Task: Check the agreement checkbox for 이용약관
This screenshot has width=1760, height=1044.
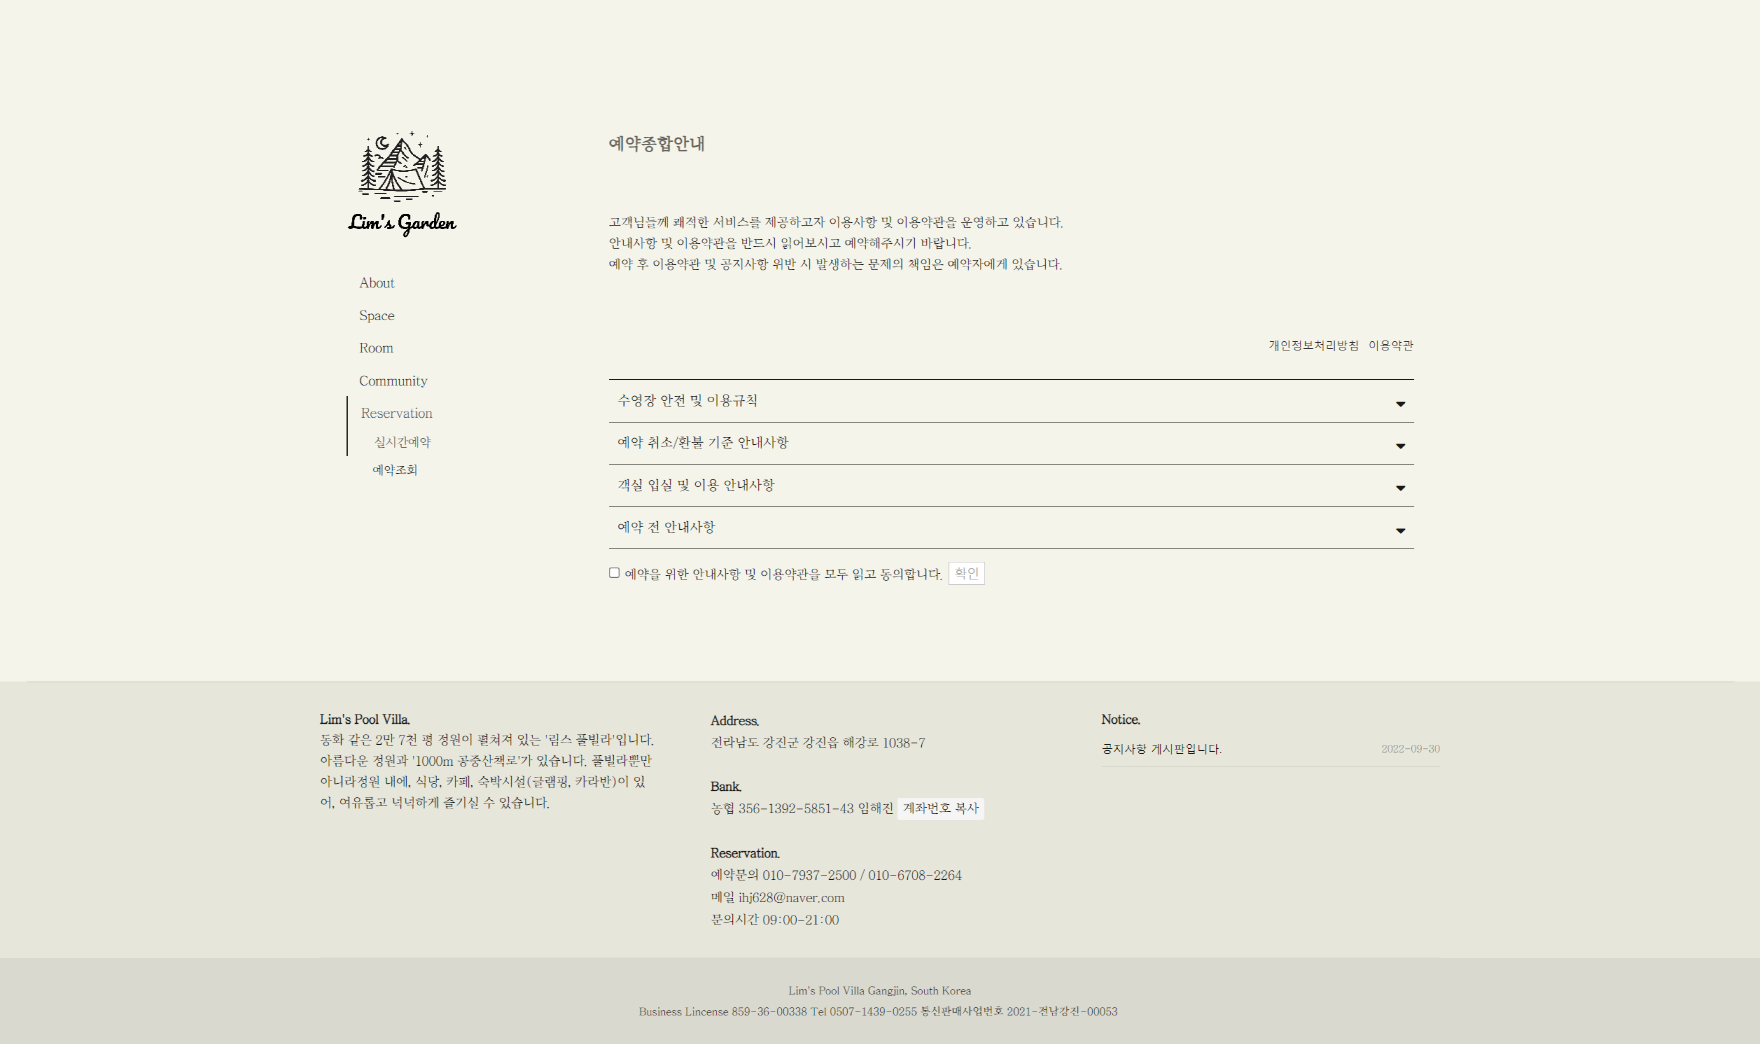Action: [614, 573]
